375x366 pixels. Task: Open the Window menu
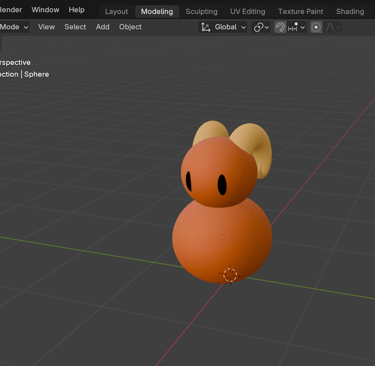pos(45,10)
